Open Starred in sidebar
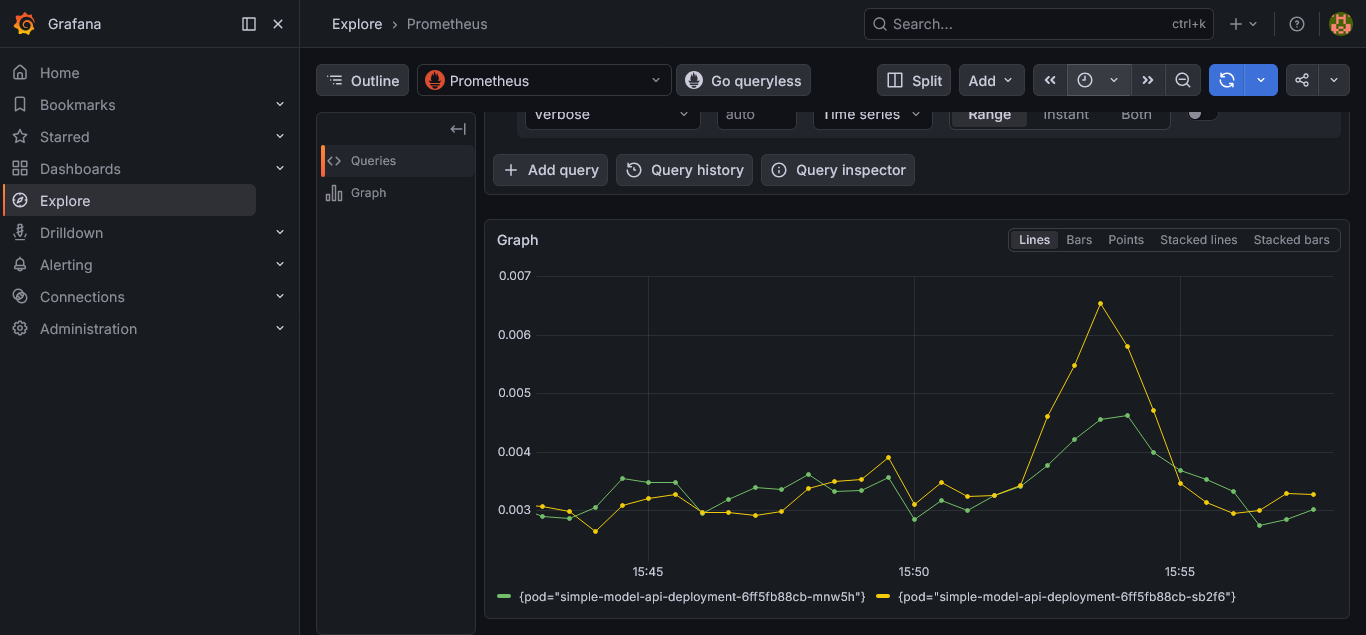 (64, 137)
